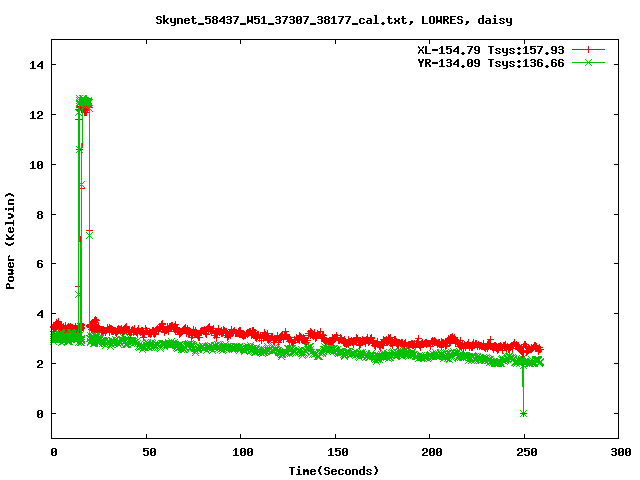This screenshot has height=480, width=640.
Task: Click the y-axis tick label 14
Action: (x=36, y=65)
